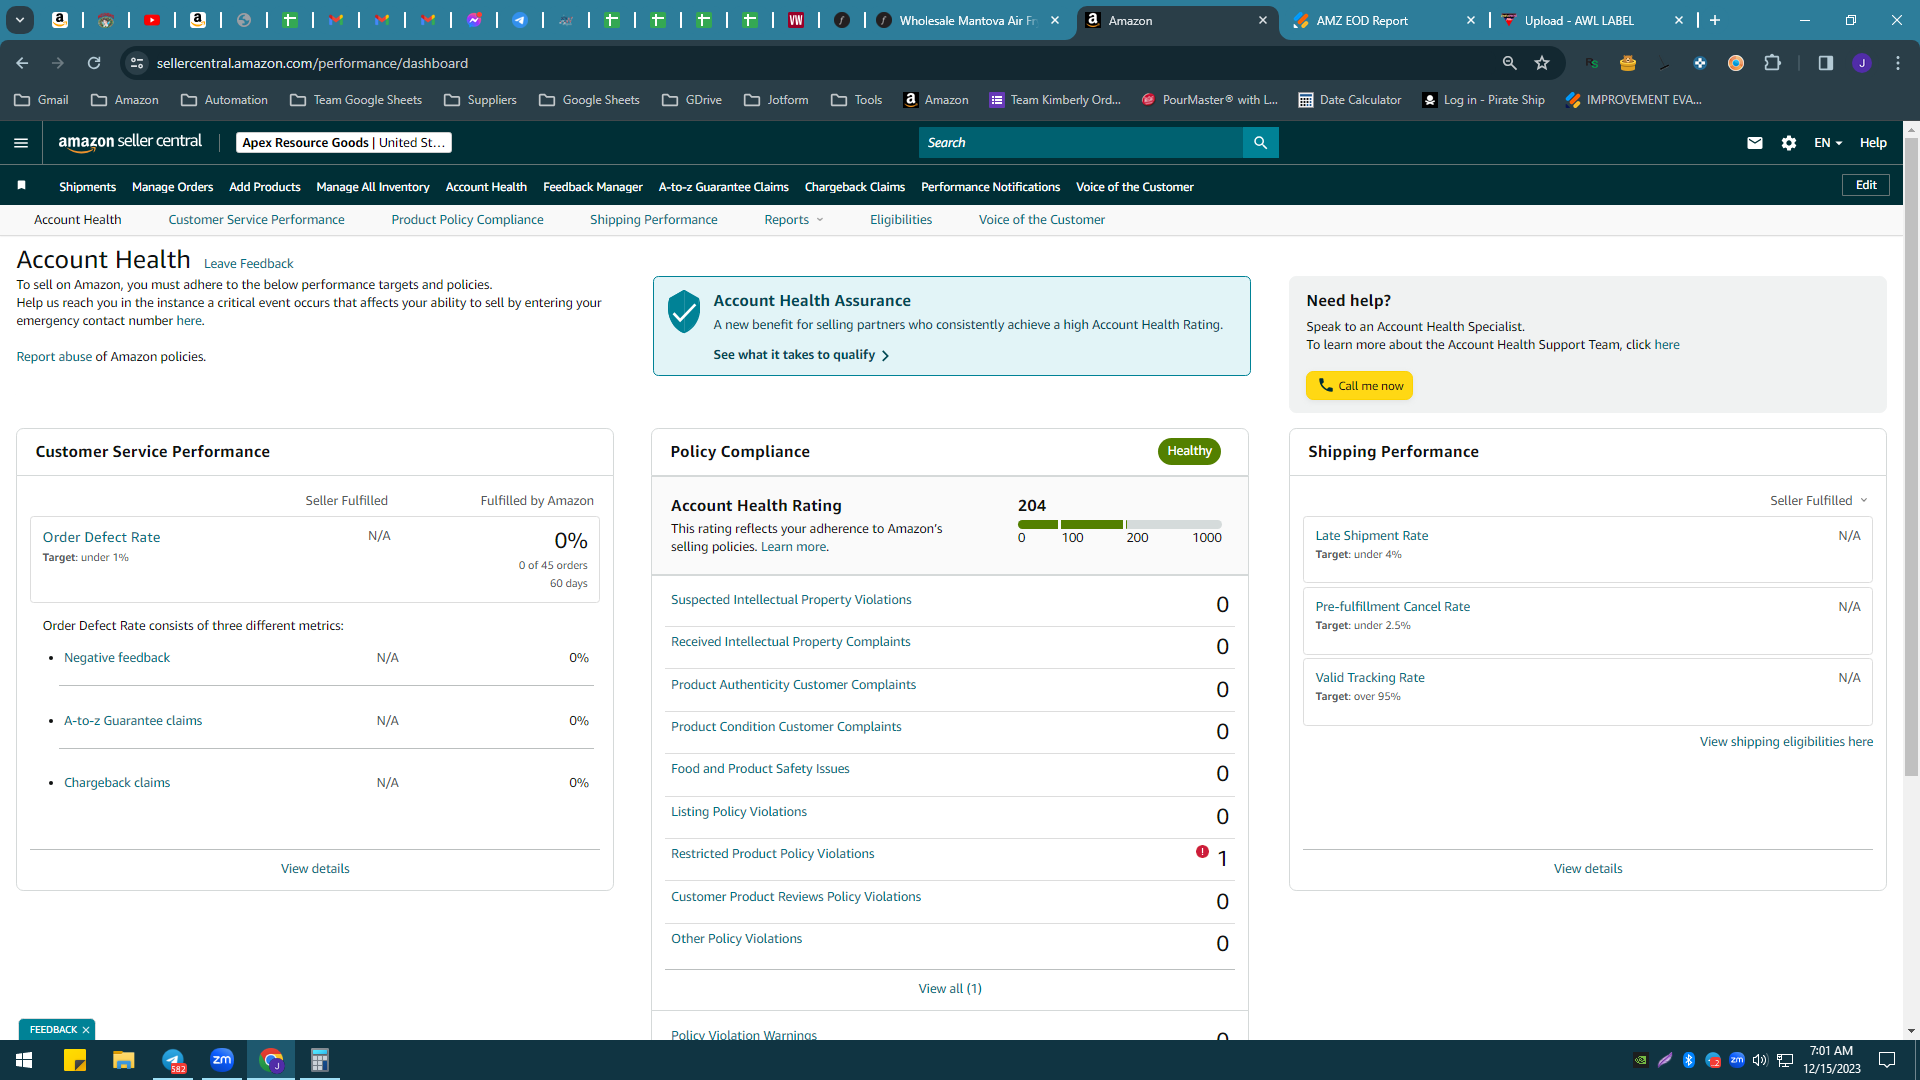Click the Edit button in nav bar
The height and width of the screenshot is (1080, 1920).
tap(1866, 185)
